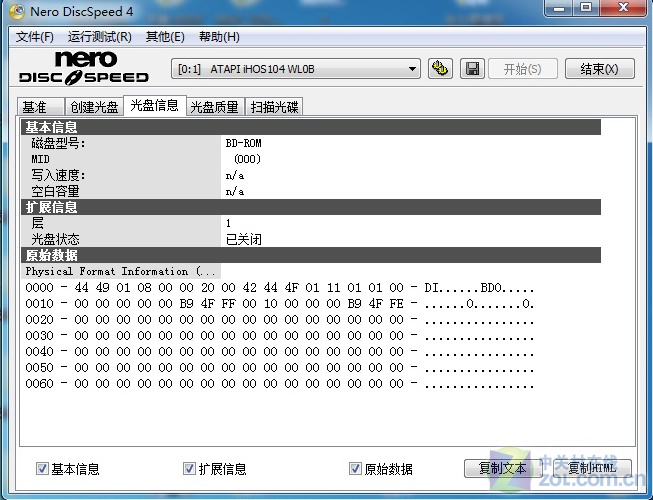Click the 空白容量 label
653x500 pixels.
(x=55, y=191)
